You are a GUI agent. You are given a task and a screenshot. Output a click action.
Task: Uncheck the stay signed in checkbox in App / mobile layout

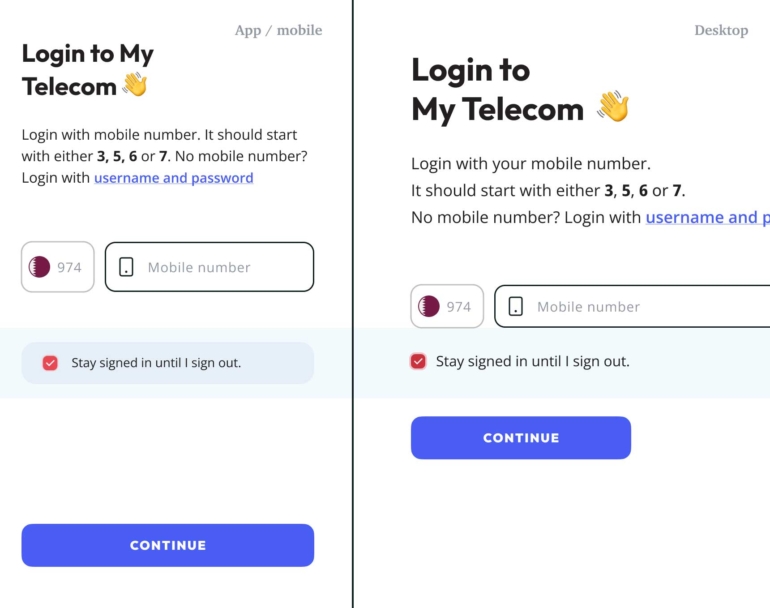pos(50,363)
